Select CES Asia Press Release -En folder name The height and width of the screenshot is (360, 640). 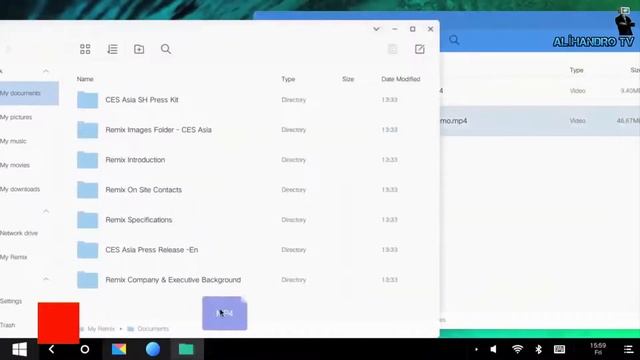click(151, 250)
